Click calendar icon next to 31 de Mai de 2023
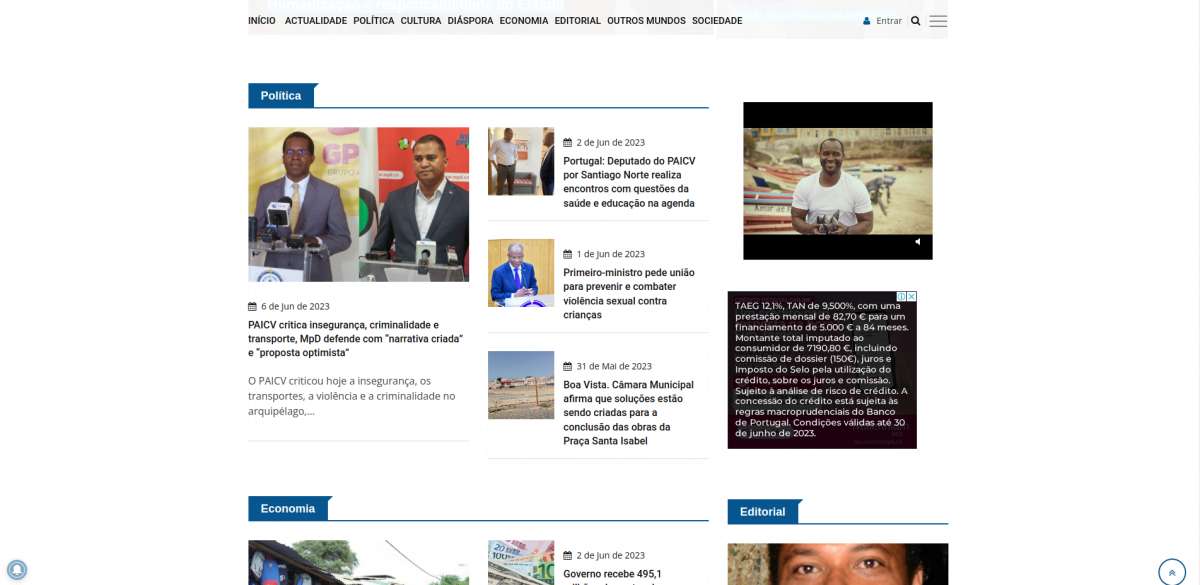 [x=567, y=367]
